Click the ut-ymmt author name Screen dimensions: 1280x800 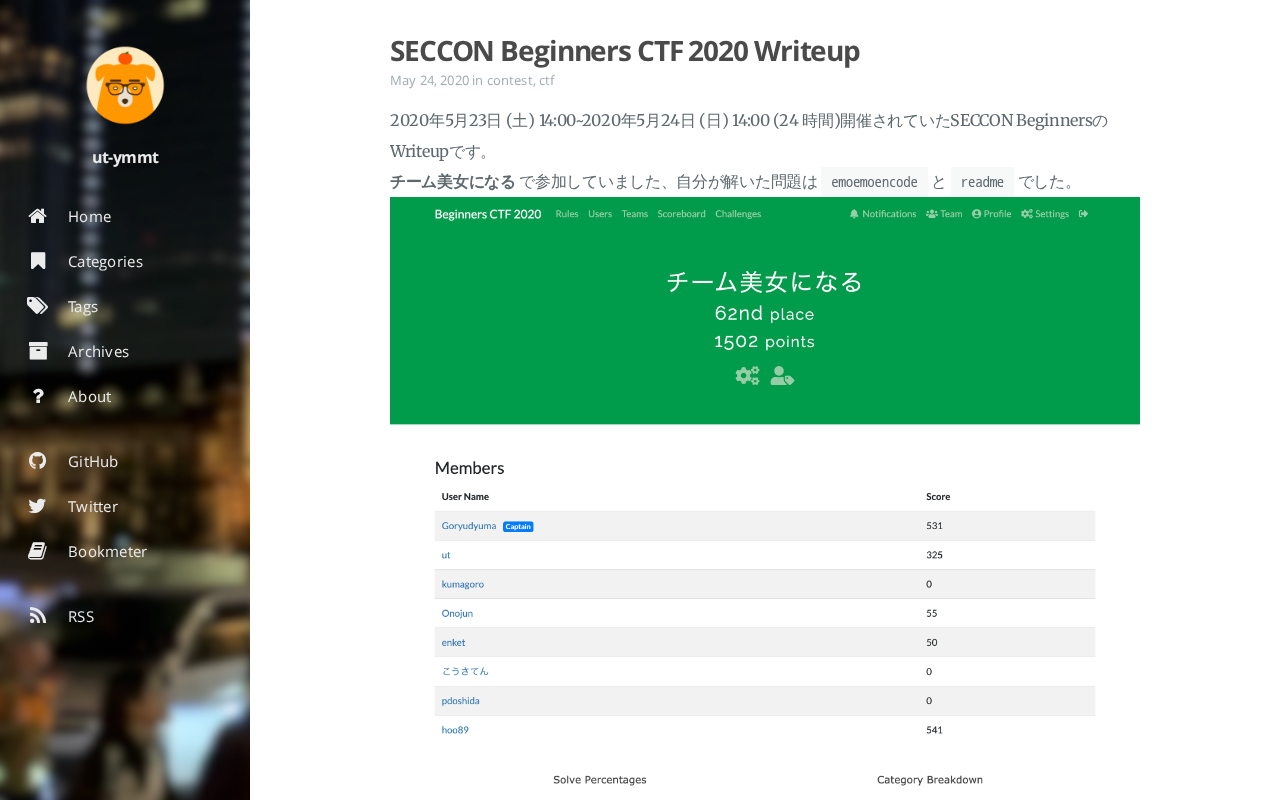click(x=125, y=157)
